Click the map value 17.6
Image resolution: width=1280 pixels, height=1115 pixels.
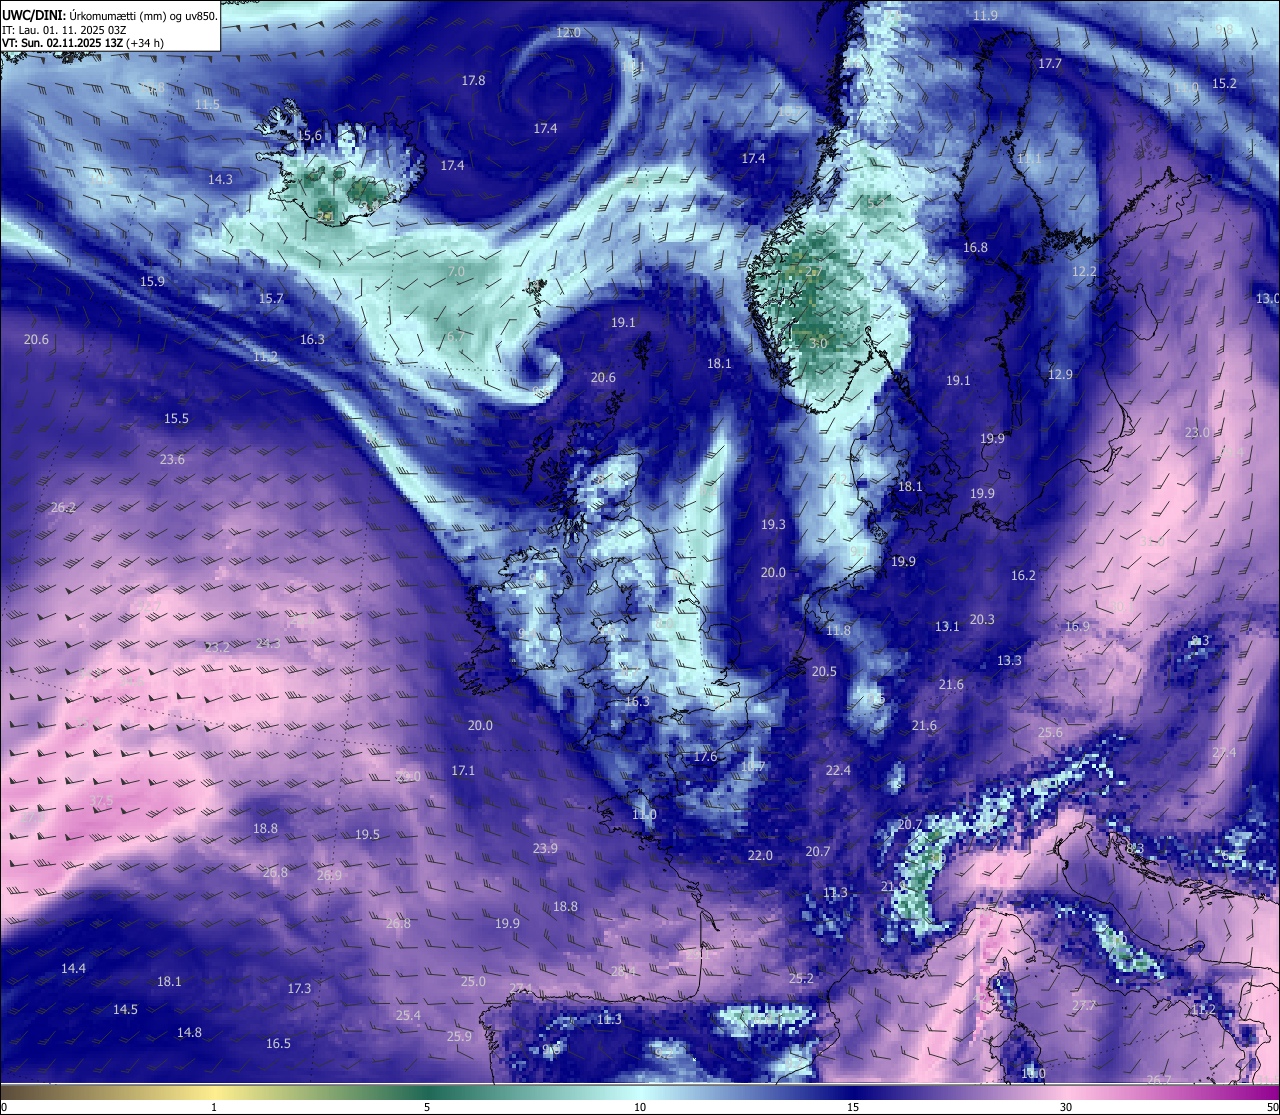(705, 757)
